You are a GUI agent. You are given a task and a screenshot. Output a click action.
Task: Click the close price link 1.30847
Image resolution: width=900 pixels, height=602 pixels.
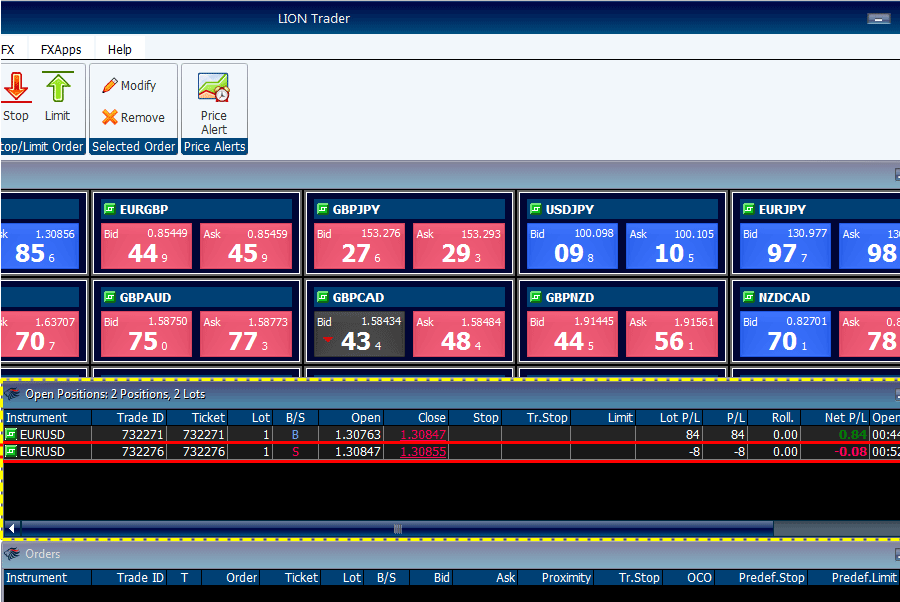pos(423,434)
